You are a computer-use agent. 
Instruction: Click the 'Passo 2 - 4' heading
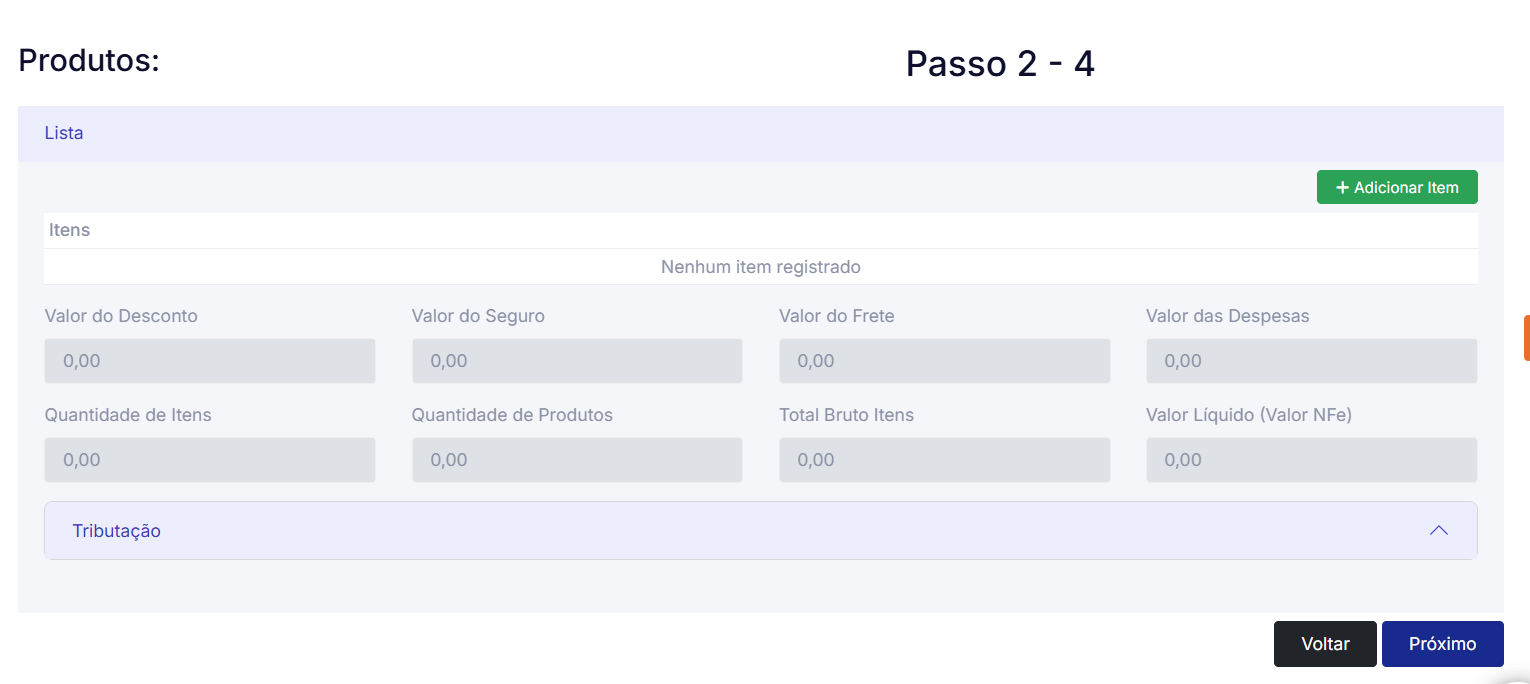pyautogui.click(x=1000, y=64)
